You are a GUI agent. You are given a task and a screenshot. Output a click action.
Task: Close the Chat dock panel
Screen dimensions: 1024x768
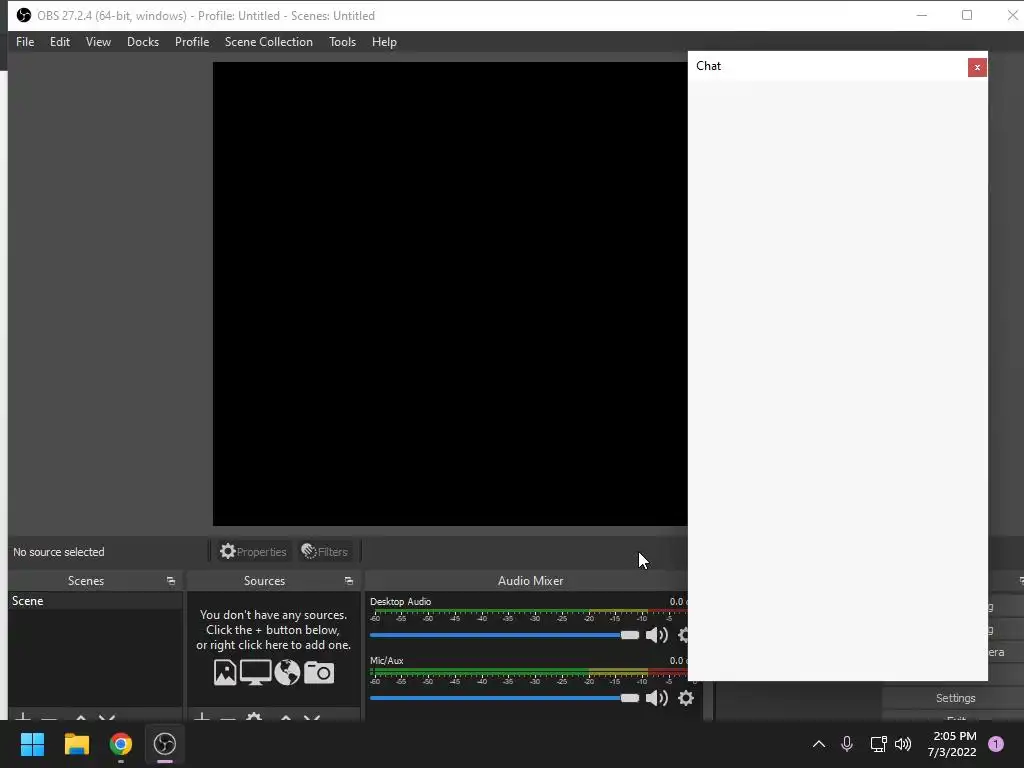coord(977,67)
